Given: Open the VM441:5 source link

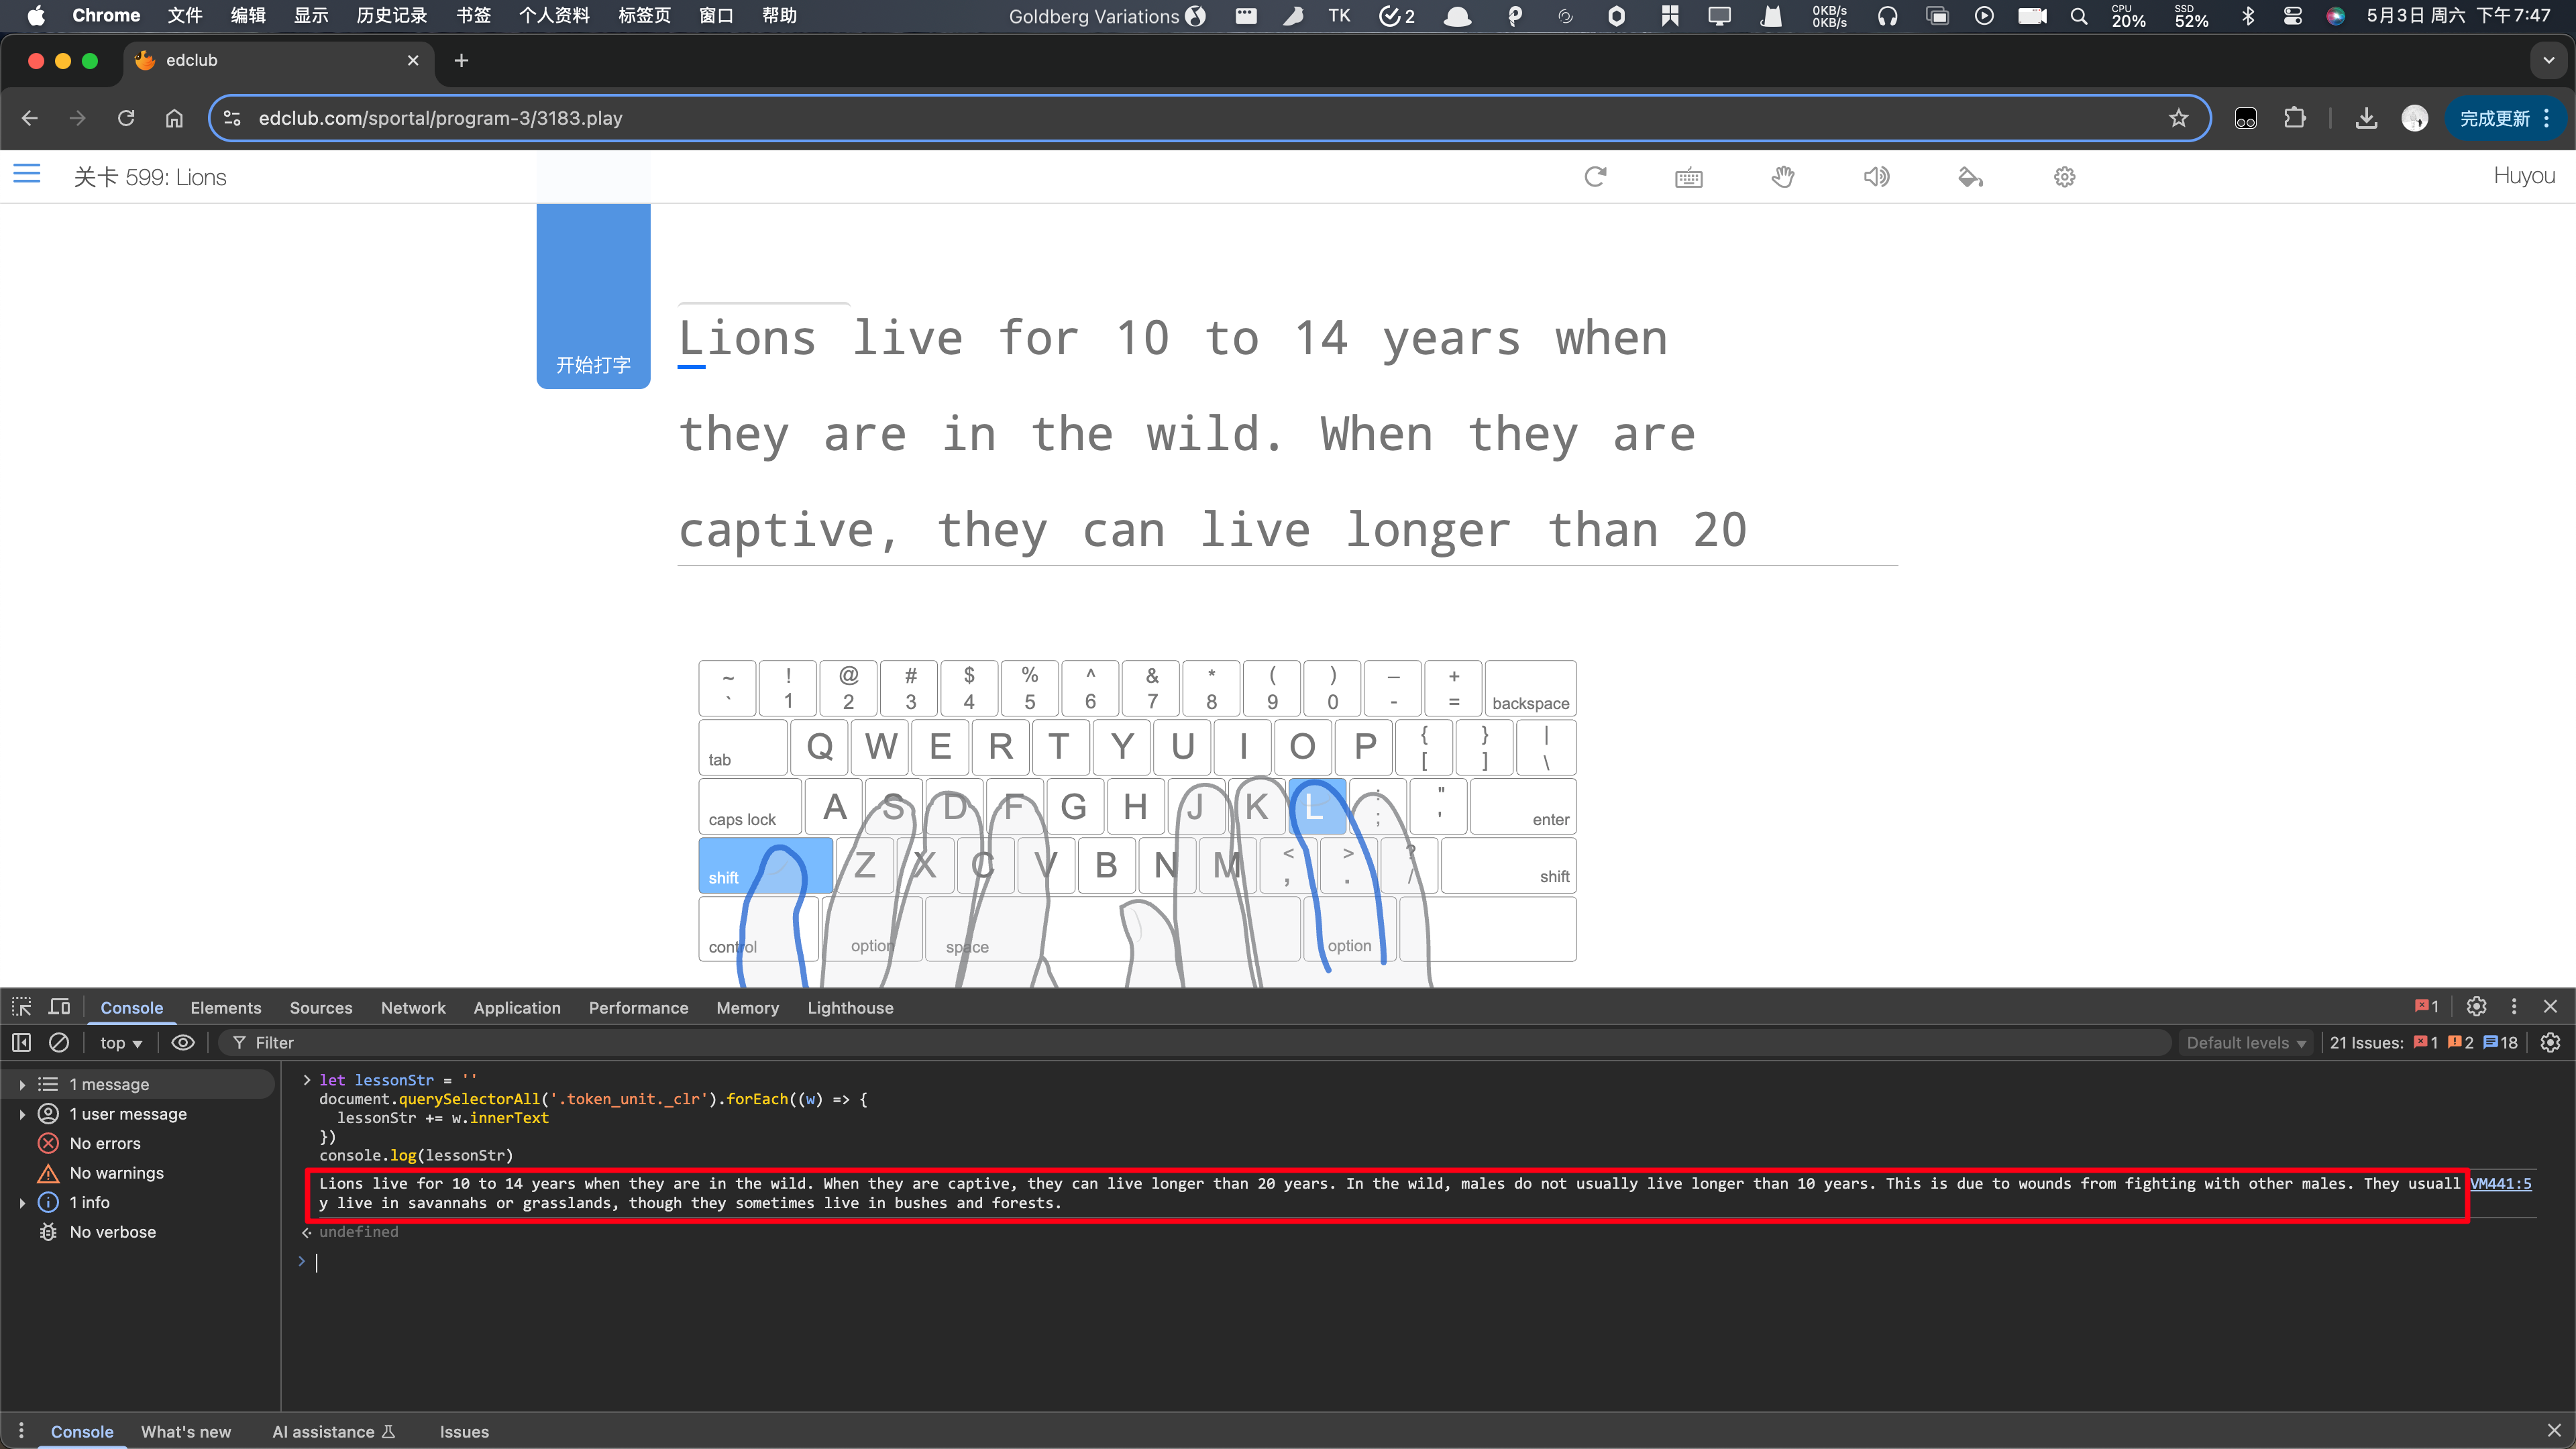Looking at the screenshot, I should (2500, 1183).
